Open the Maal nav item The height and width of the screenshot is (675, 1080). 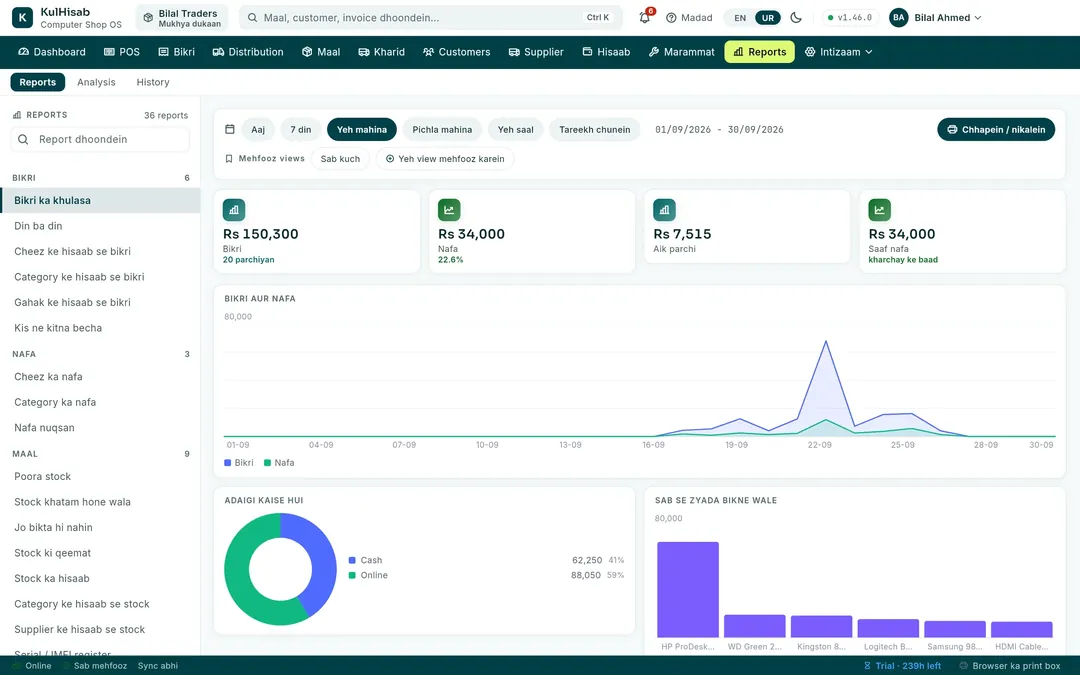(x=321, y=52)
